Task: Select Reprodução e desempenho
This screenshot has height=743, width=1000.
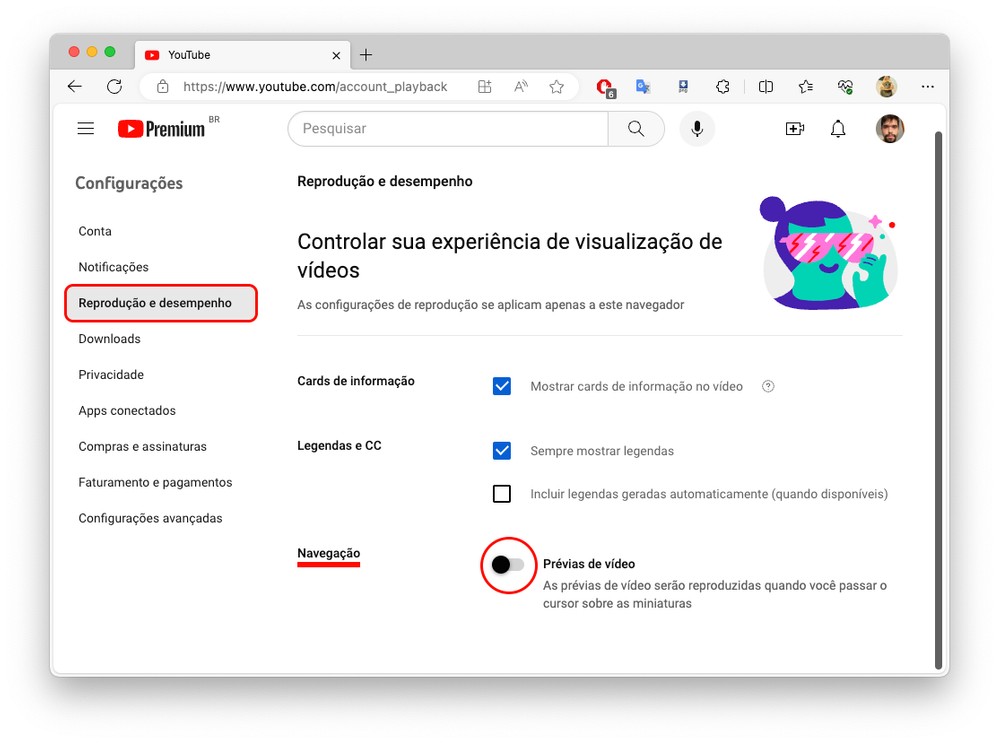Action: 161,303
